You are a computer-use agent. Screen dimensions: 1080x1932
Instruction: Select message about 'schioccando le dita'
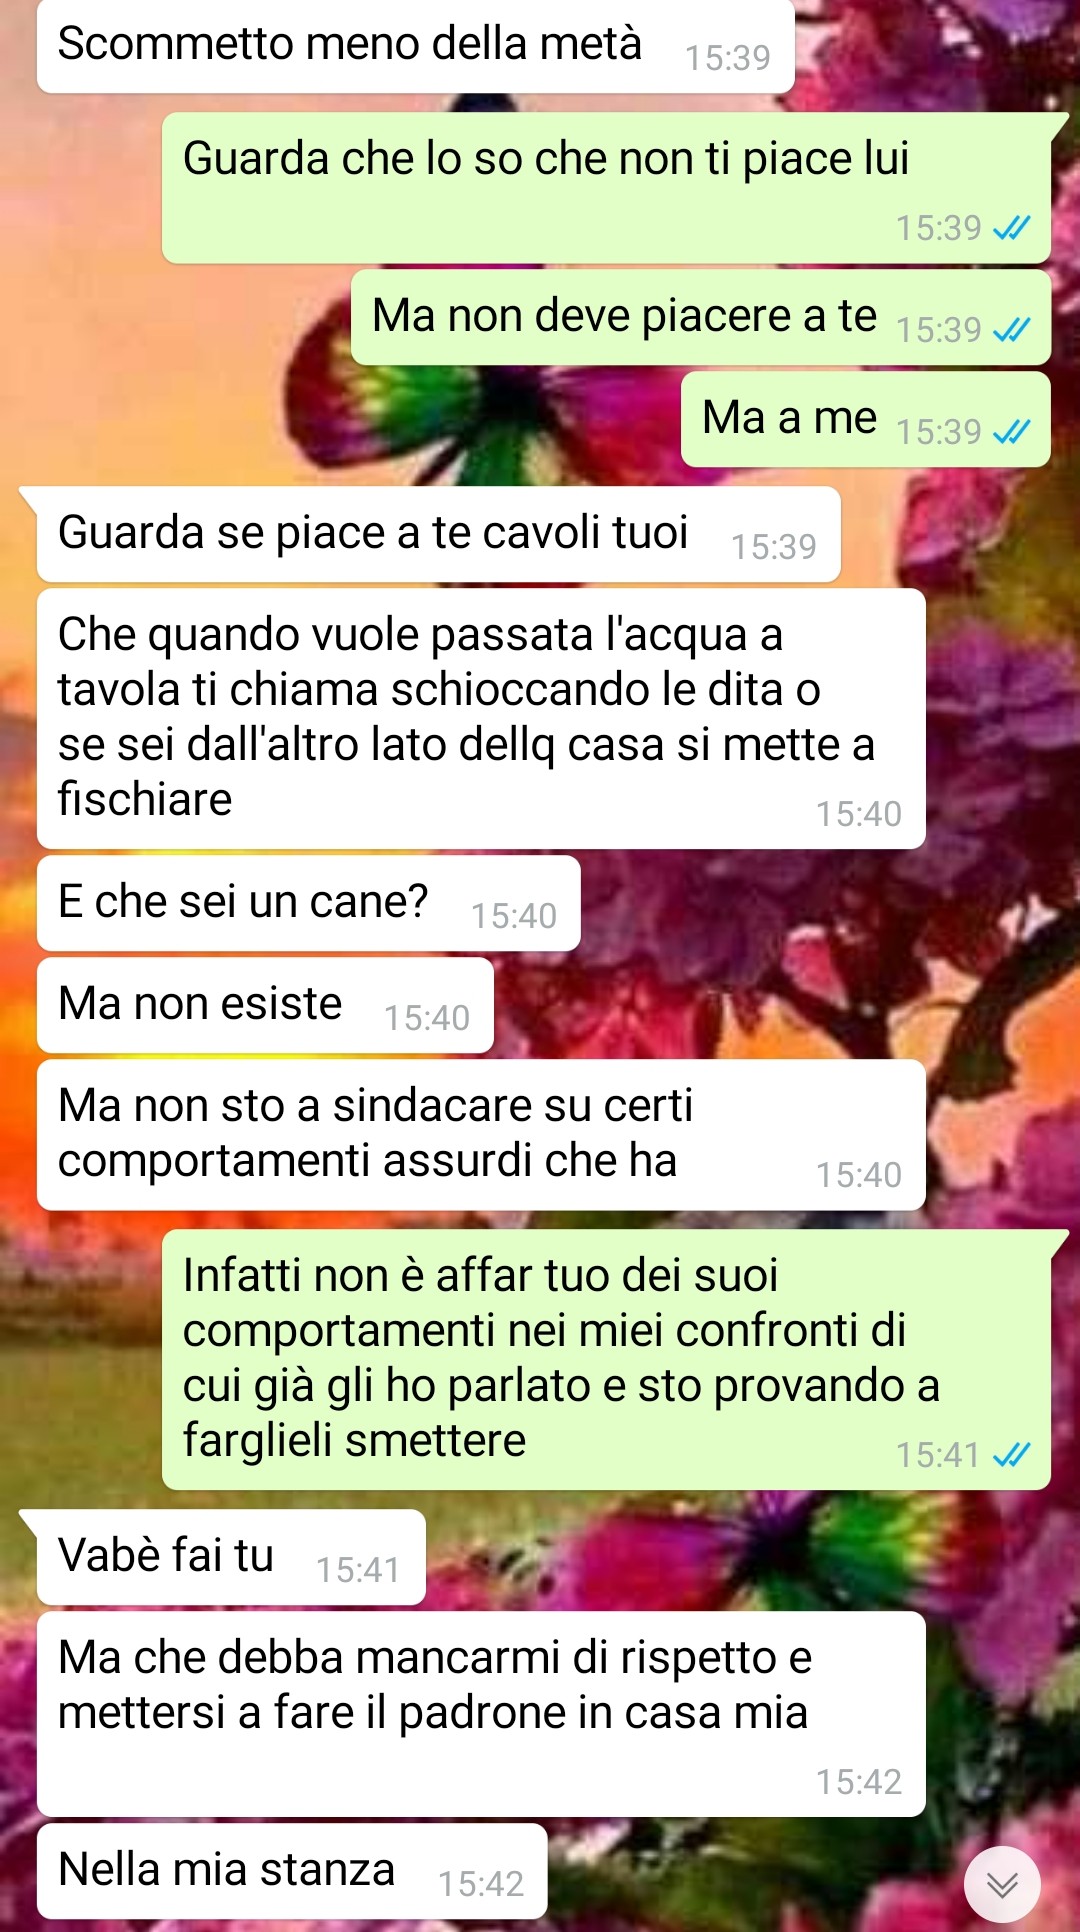(481, 719)
